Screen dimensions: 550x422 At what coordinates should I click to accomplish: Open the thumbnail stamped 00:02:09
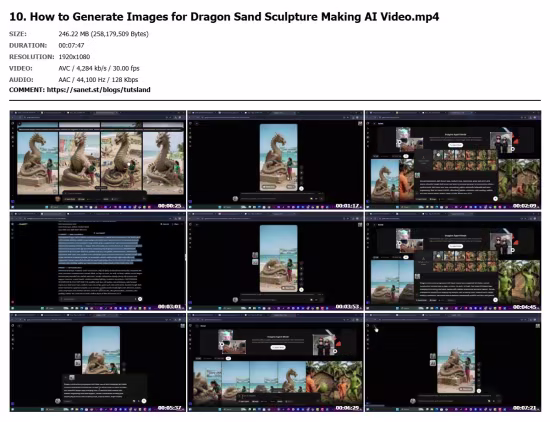[x=453, y=160]
